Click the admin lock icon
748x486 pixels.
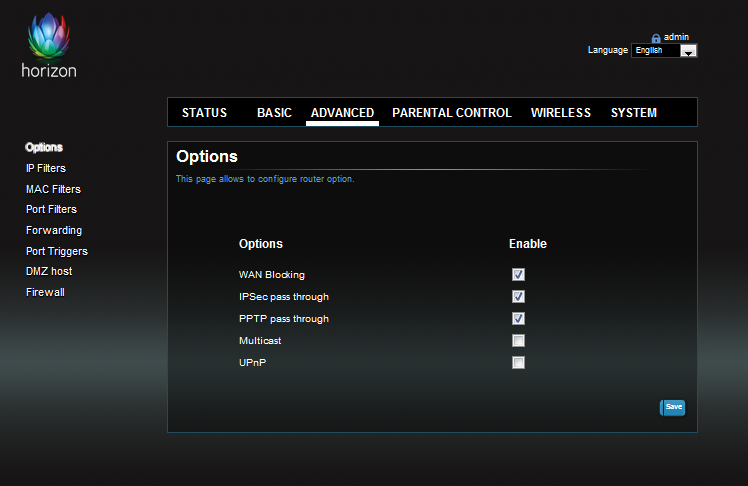(x=656, y=38)
